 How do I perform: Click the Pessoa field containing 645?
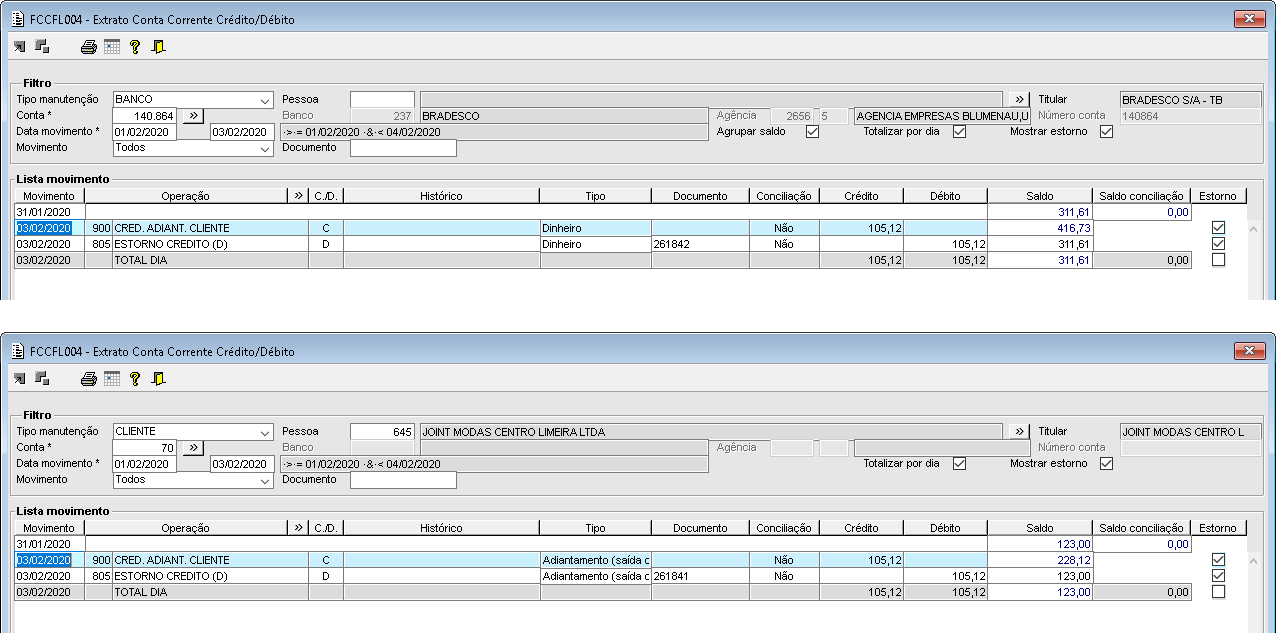(382, 432)
